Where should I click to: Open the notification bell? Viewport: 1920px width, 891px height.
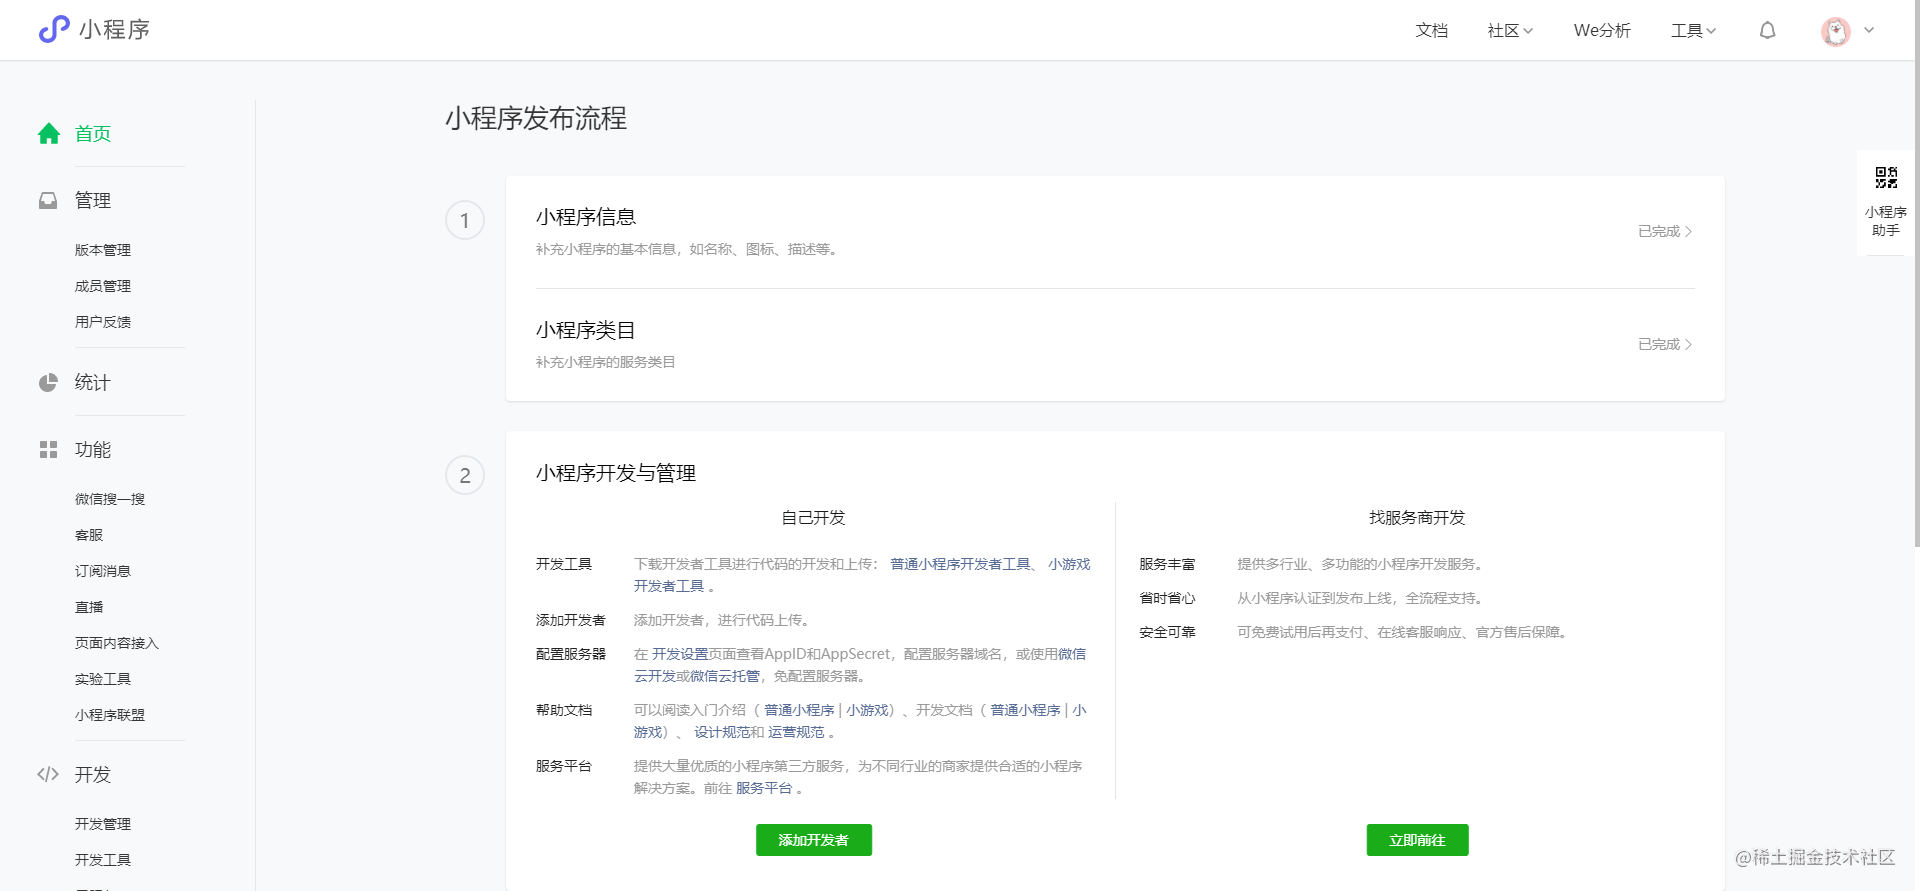[1768, 30]
